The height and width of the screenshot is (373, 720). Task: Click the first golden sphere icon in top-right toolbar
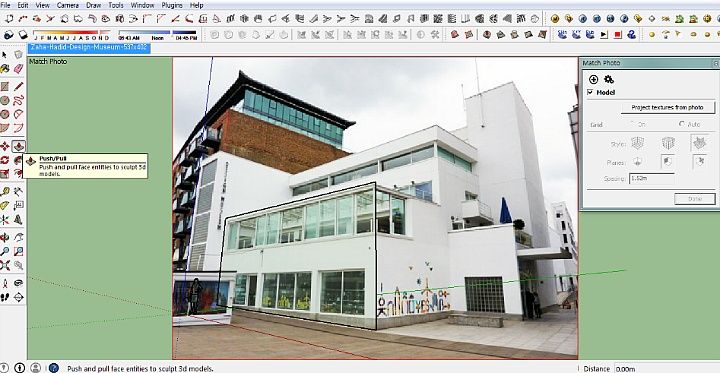click(555, 19)
